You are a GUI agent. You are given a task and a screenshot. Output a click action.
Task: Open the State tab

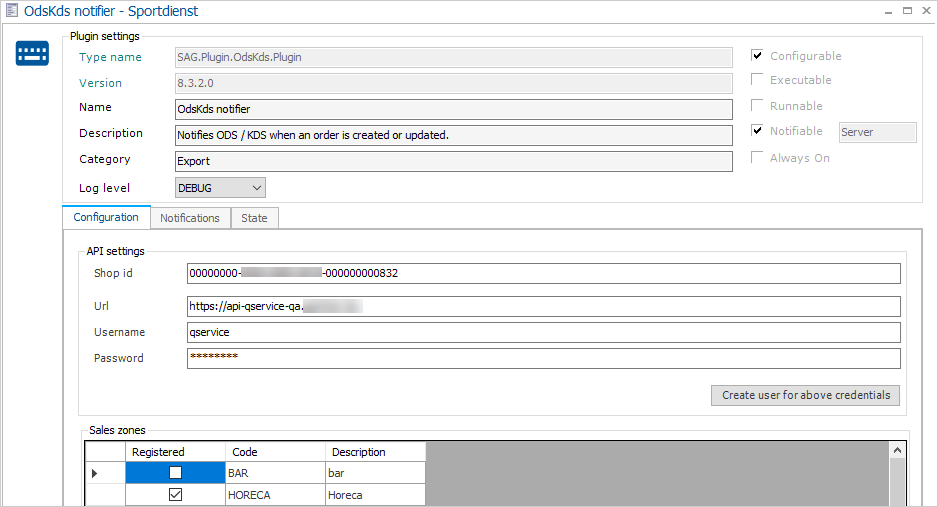tap(254, 218)
